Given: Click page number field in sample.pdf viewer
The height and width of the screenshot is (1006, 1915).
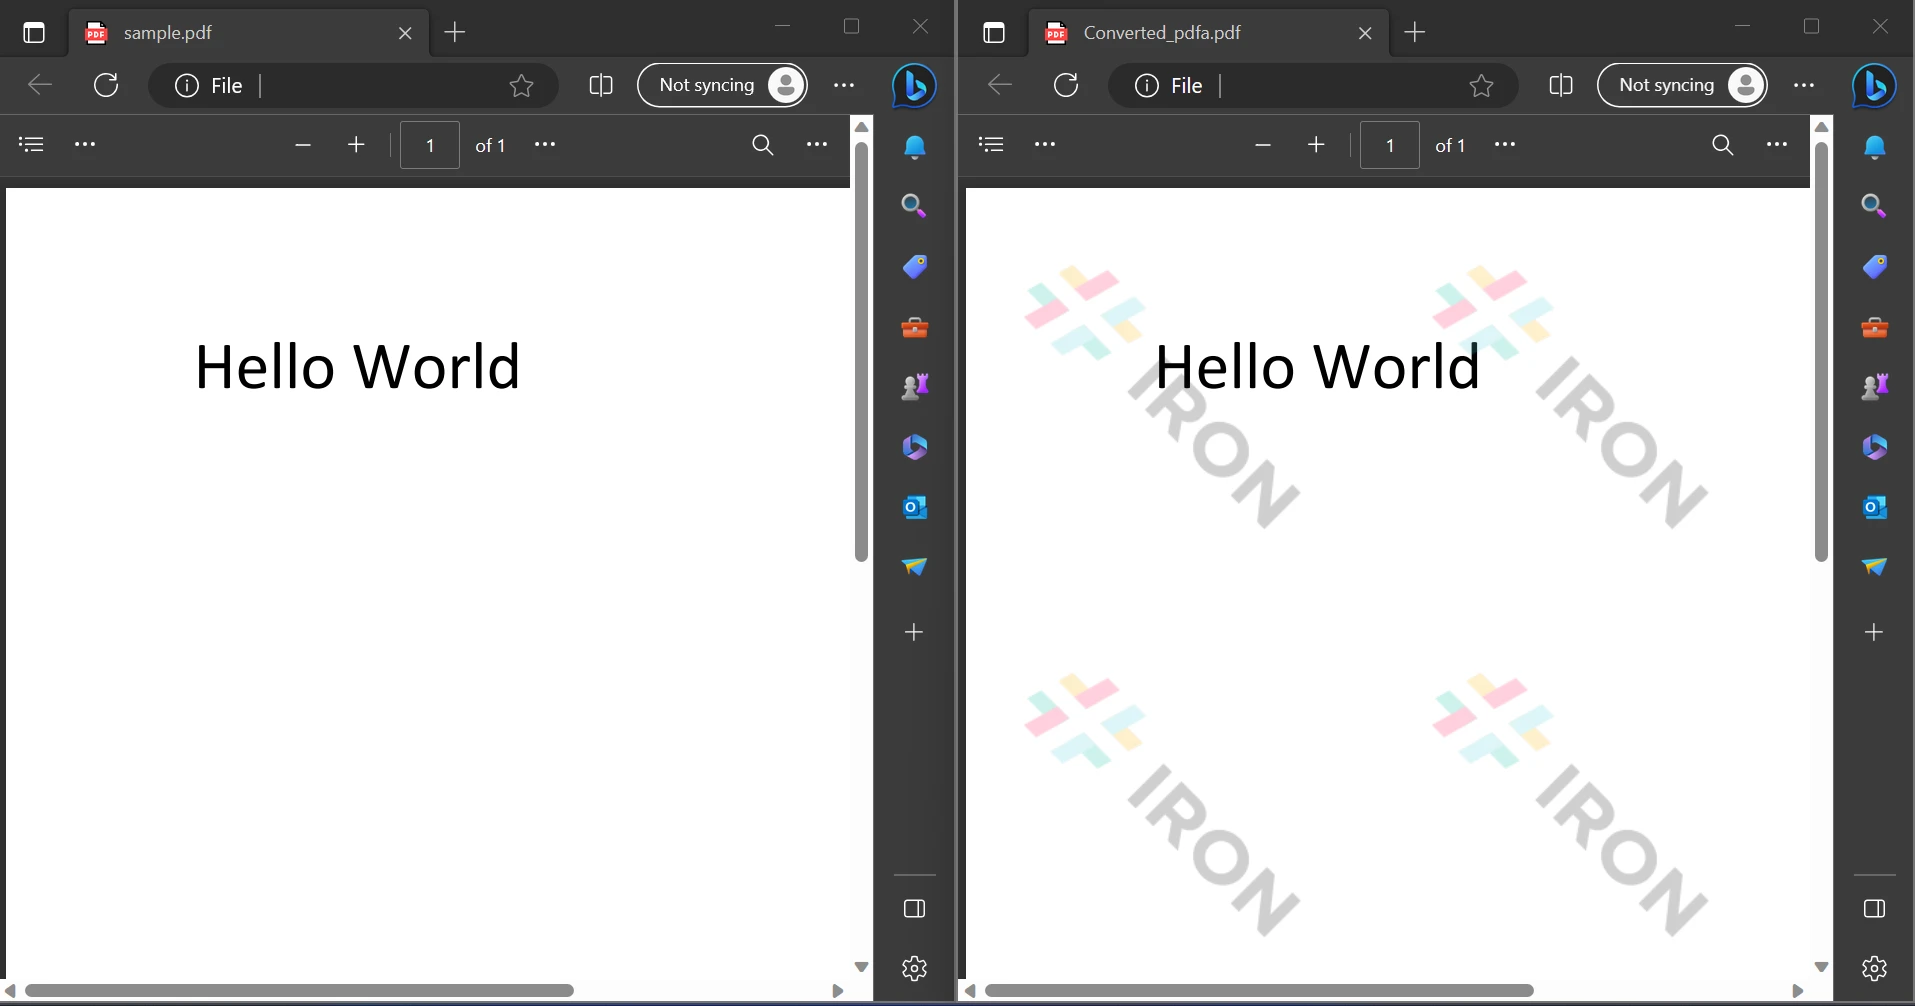Looking at the screenshot, I should [x=430, y=145].
